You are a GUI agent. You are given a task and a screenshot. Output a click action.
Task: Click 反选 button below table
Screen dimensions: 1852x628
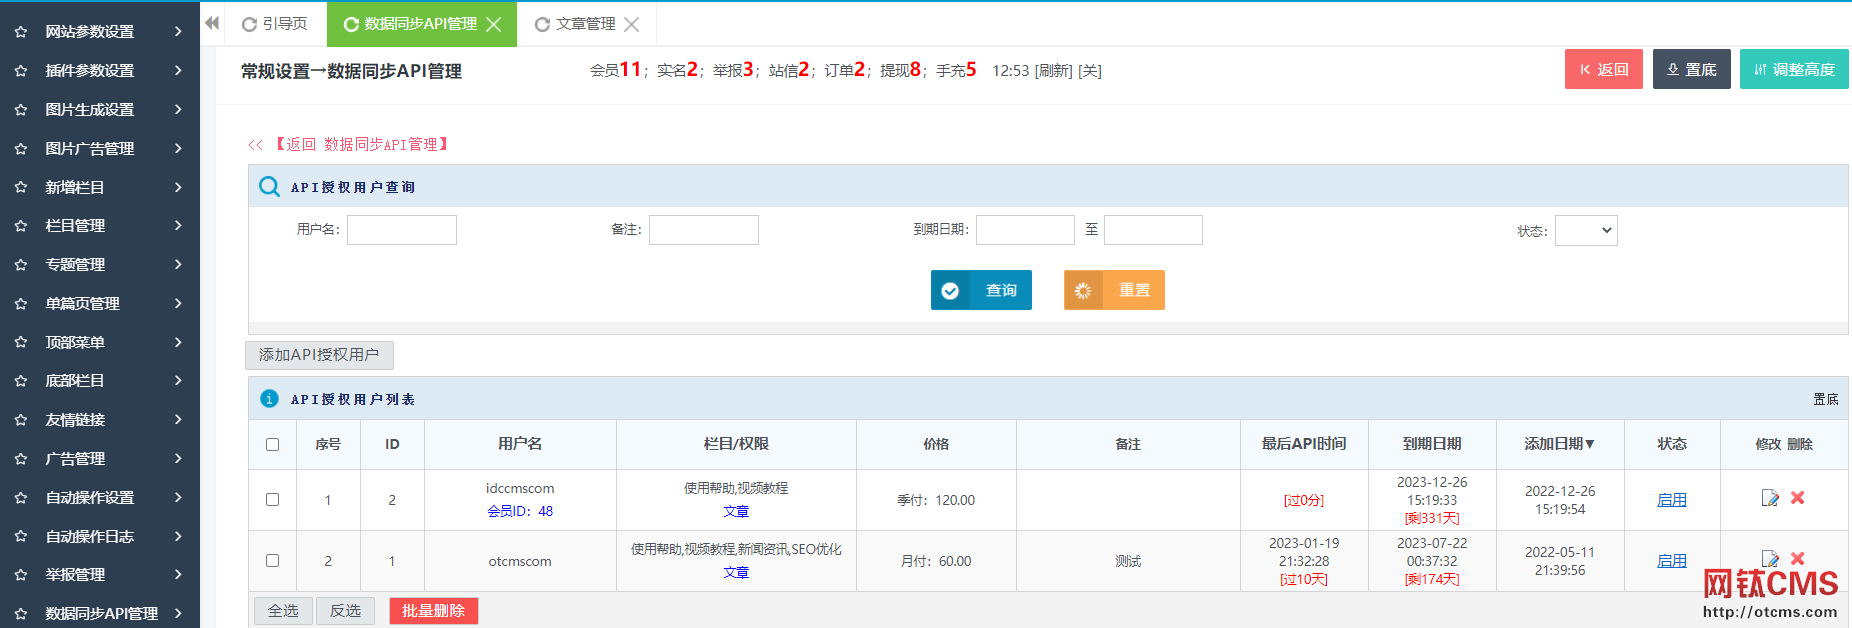345,611
